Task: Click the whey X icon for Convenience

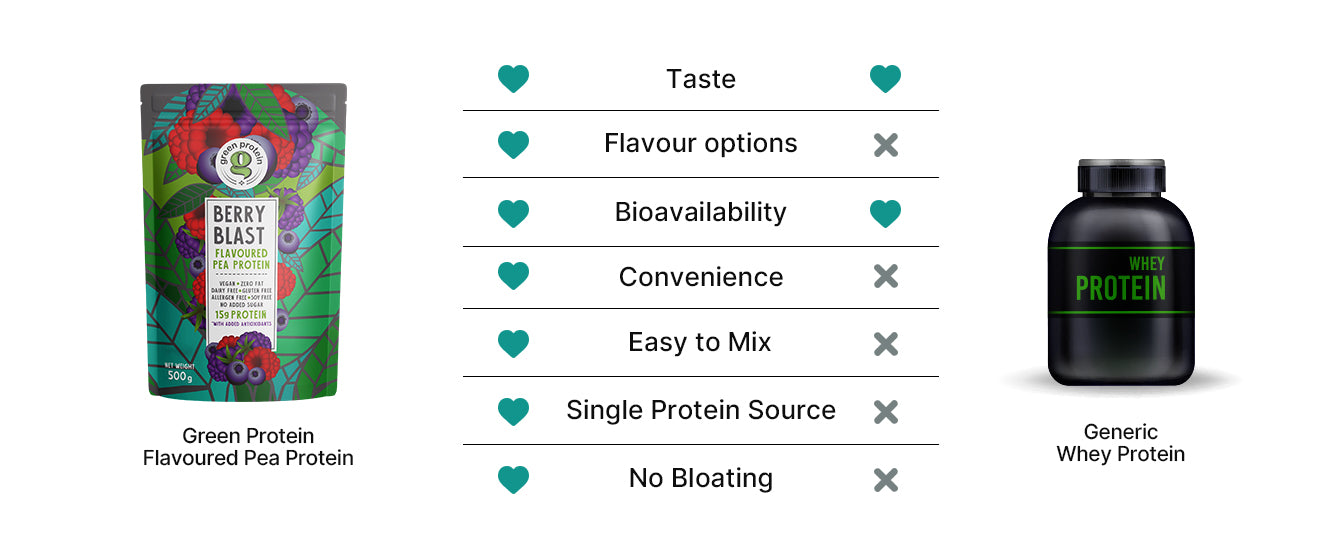Action: [885, 277]
